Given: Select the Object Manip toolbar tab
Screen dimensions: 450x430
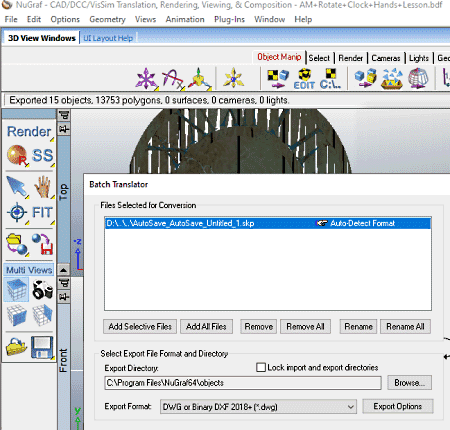Looking at the screenshot, I should [279, 57].
